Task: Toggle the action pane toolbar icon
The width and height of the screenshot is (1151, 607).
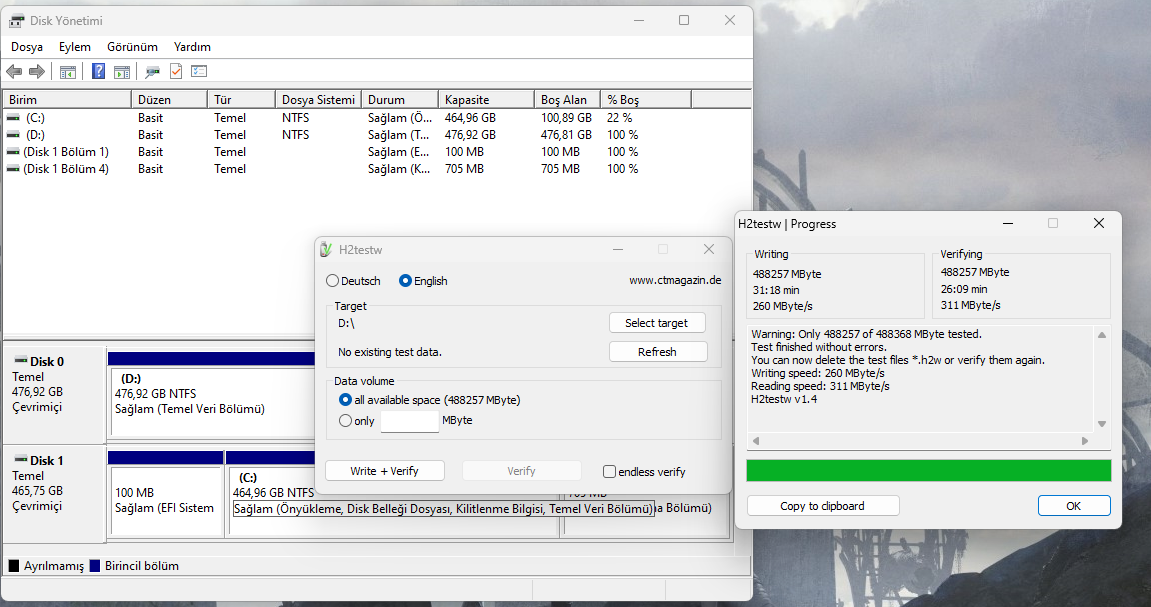Action: 122,71
